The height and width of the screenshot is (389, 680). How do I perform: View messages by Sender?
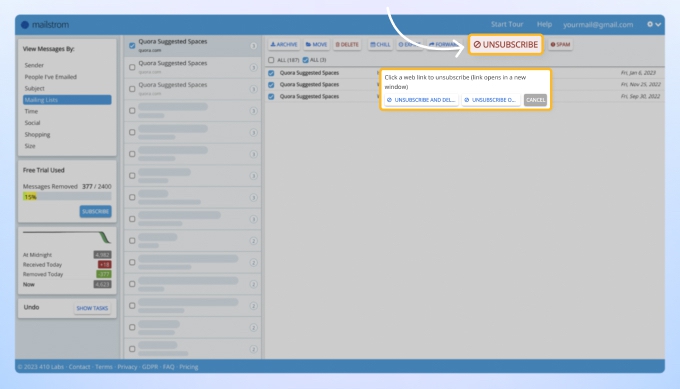click(x=34, y=65)
